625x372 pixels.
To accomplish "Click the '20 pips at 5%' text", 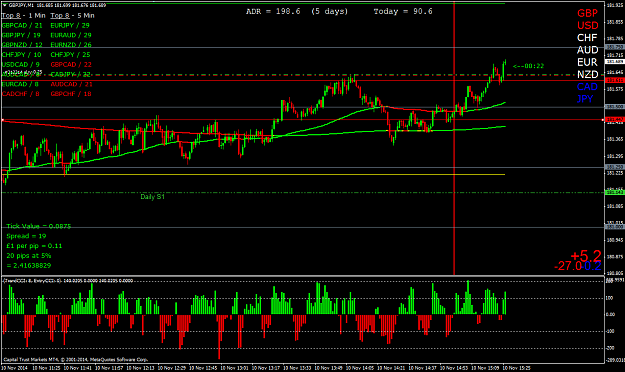I will pos(29,256).
